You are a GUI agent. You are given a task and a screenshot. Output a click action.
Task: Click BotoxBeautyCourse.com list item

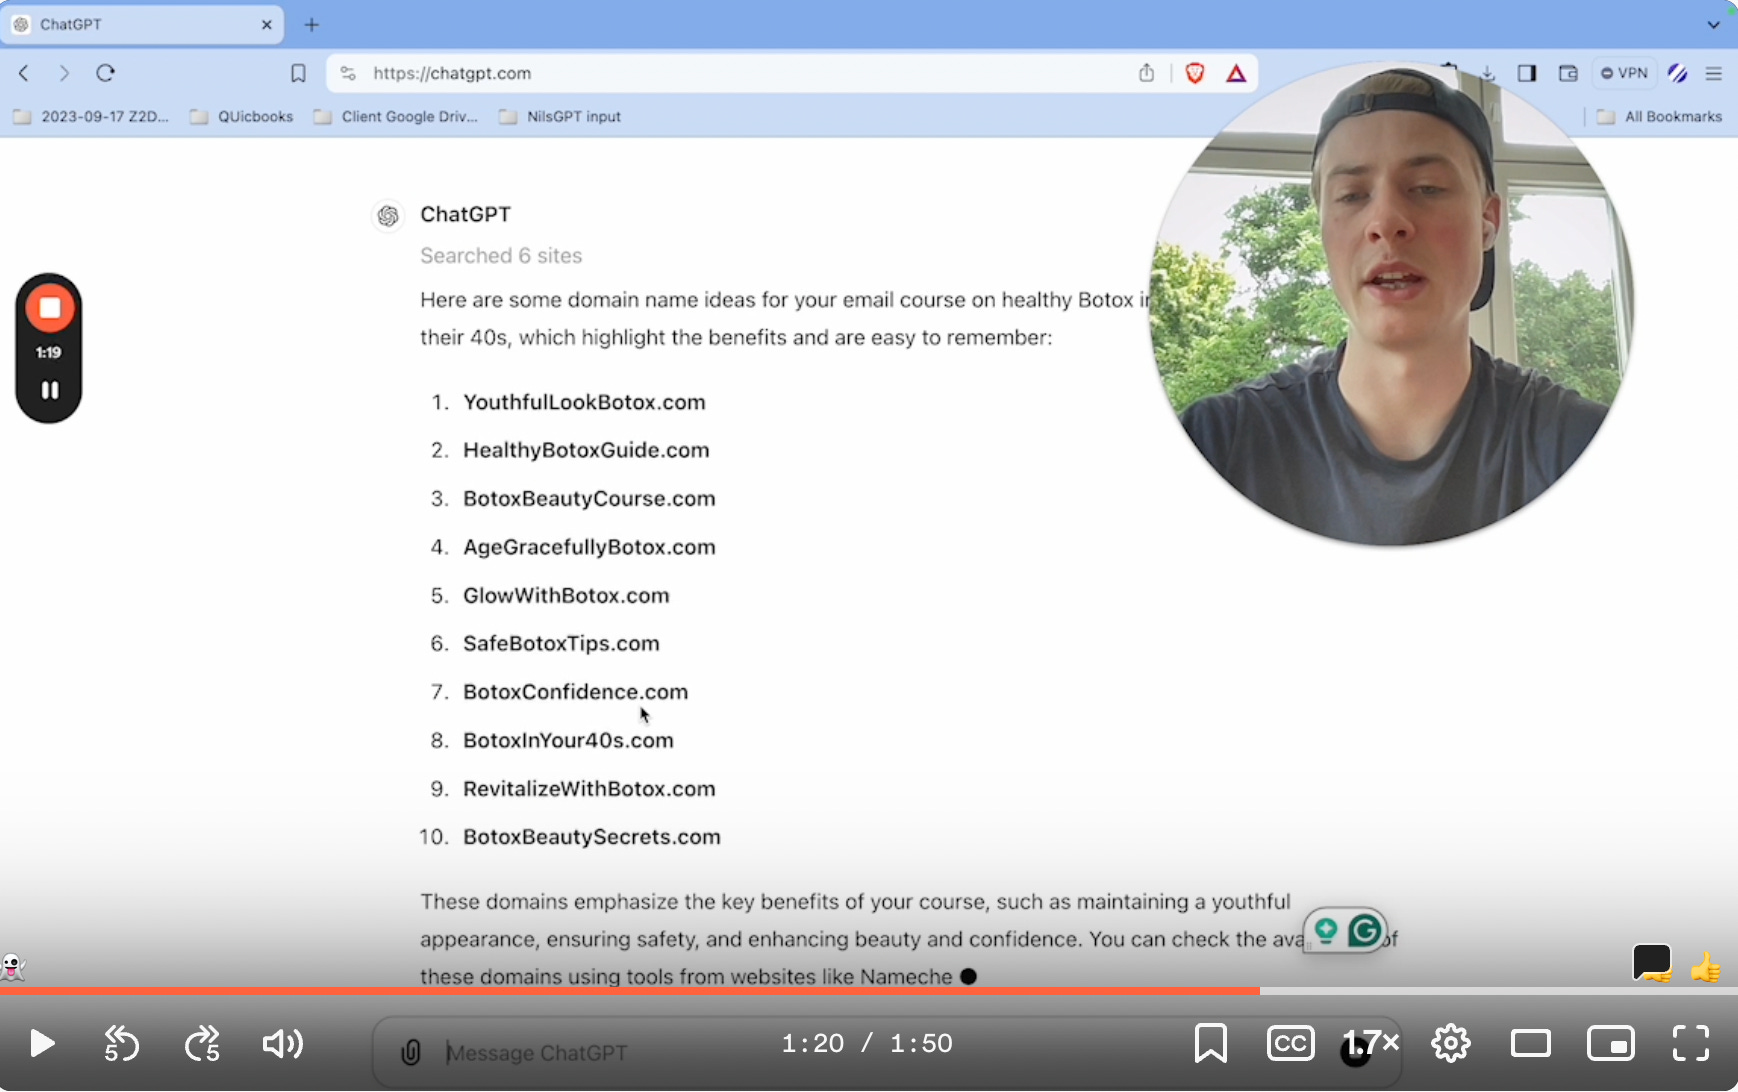pos(589,499)
